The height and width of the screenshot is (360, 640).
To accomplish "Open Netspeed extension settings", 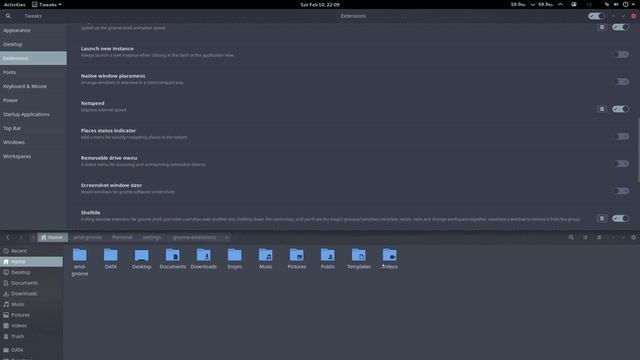I will coord(602,109).
